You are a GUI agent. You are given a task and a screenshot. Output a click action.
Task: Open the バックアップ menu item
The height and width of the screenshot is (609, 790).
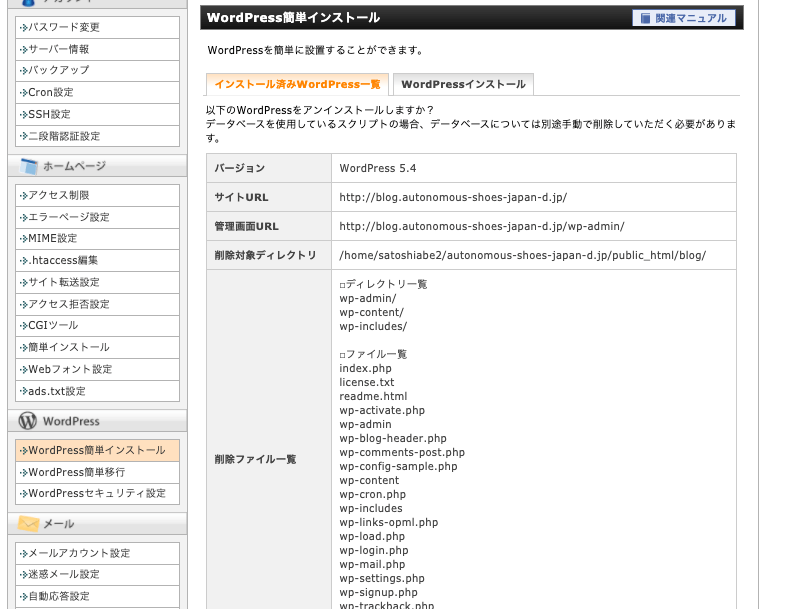click(58, 70)
